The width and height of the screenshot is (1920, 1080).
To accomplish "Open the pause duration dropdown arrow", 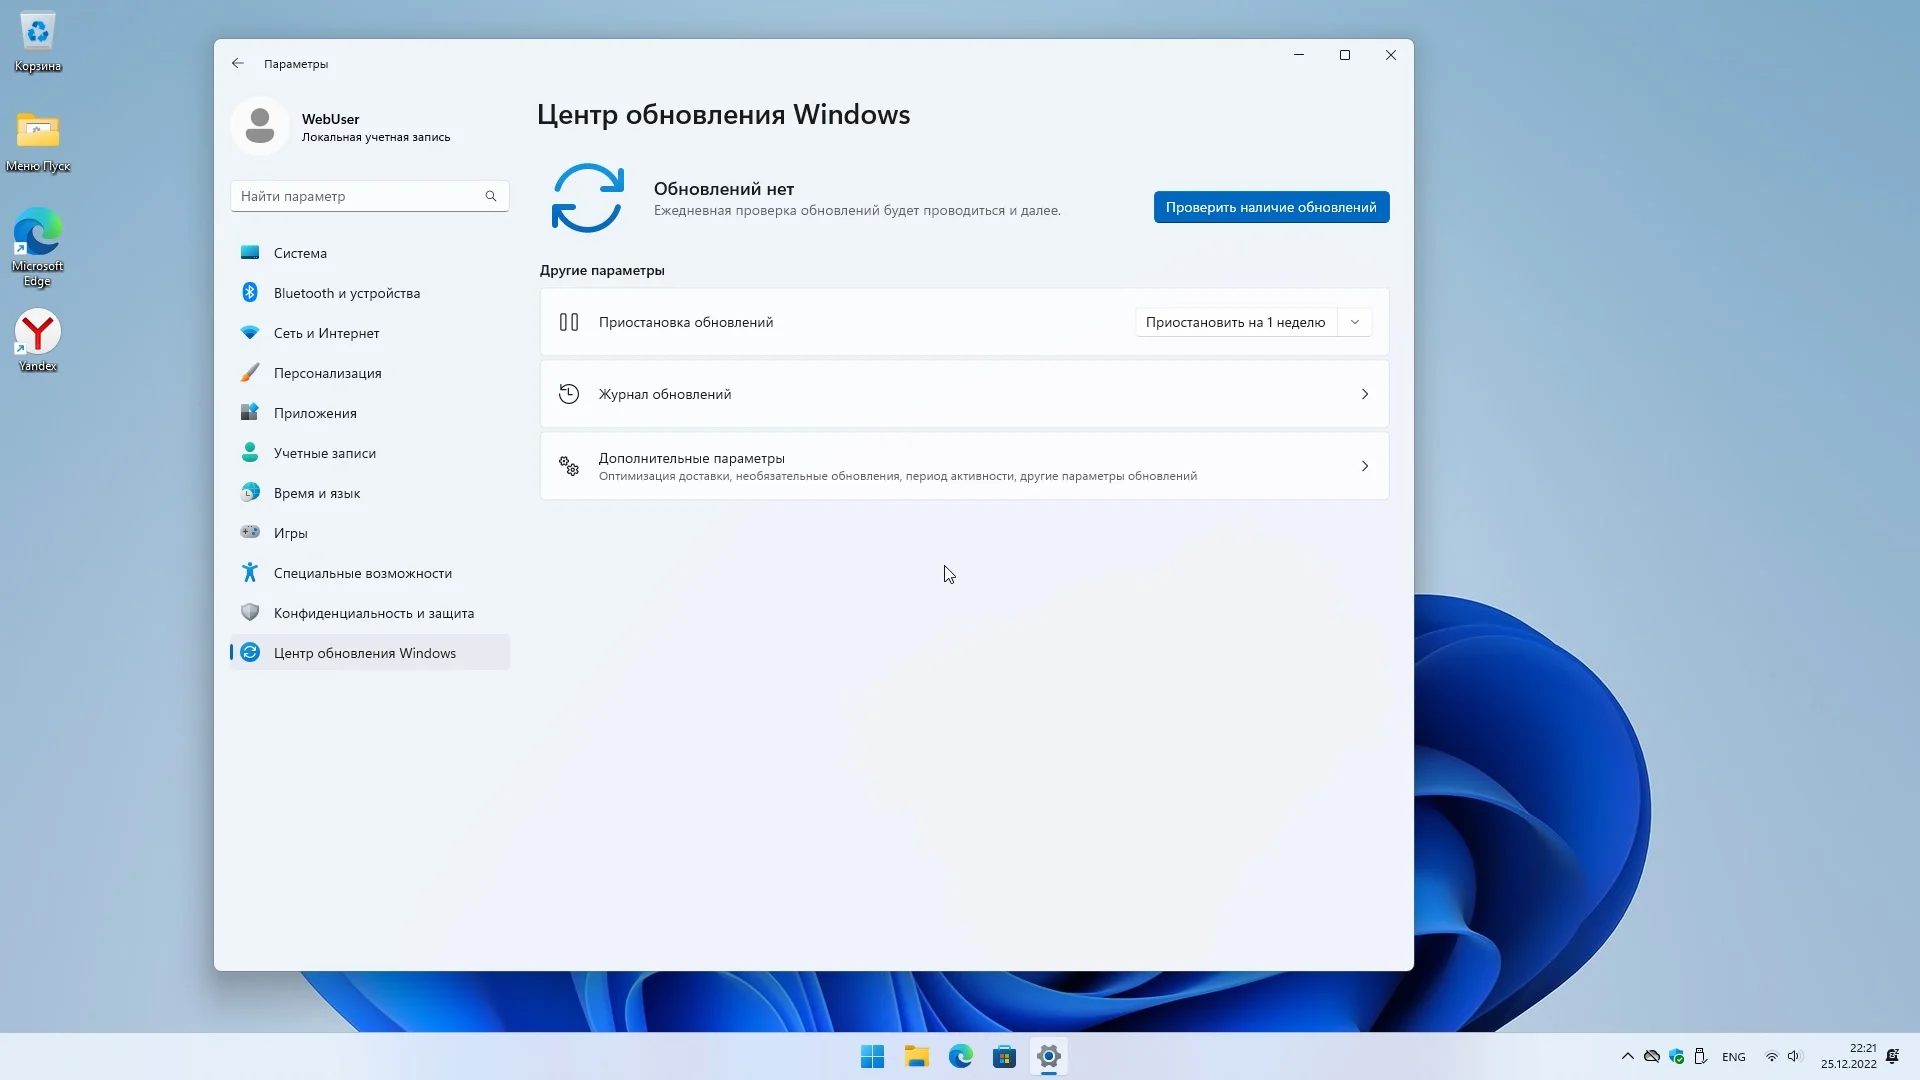I will click(1355, 322).
